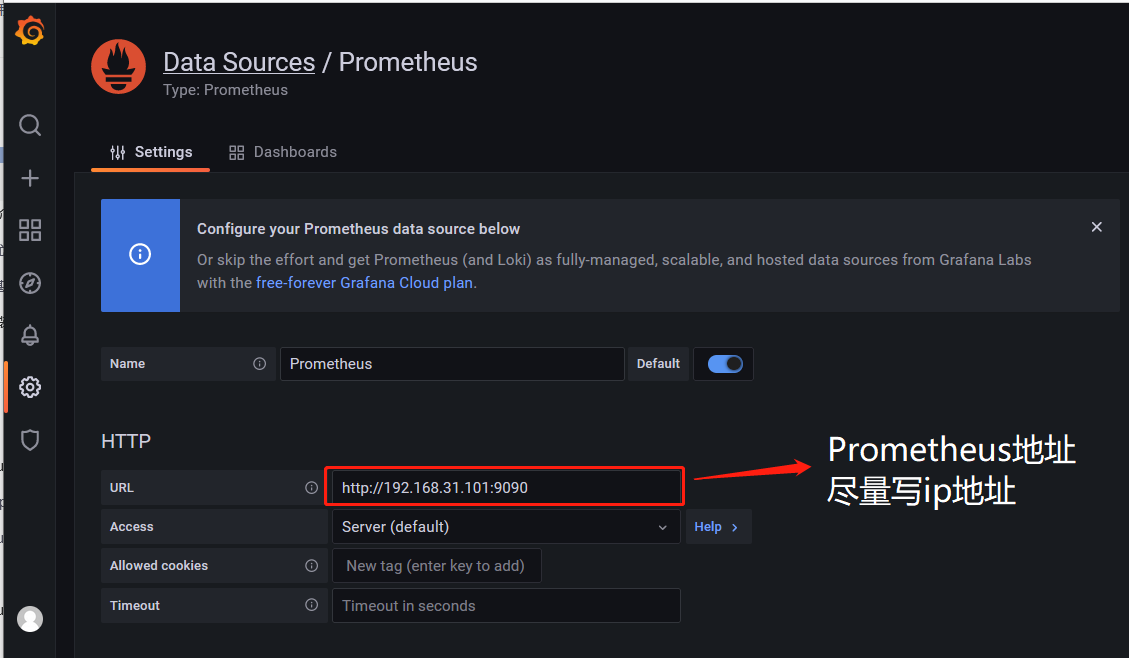The height and width of the screenshot is (658, 1129).
Task: Select the Settings tab
Action: pos(150,152)
